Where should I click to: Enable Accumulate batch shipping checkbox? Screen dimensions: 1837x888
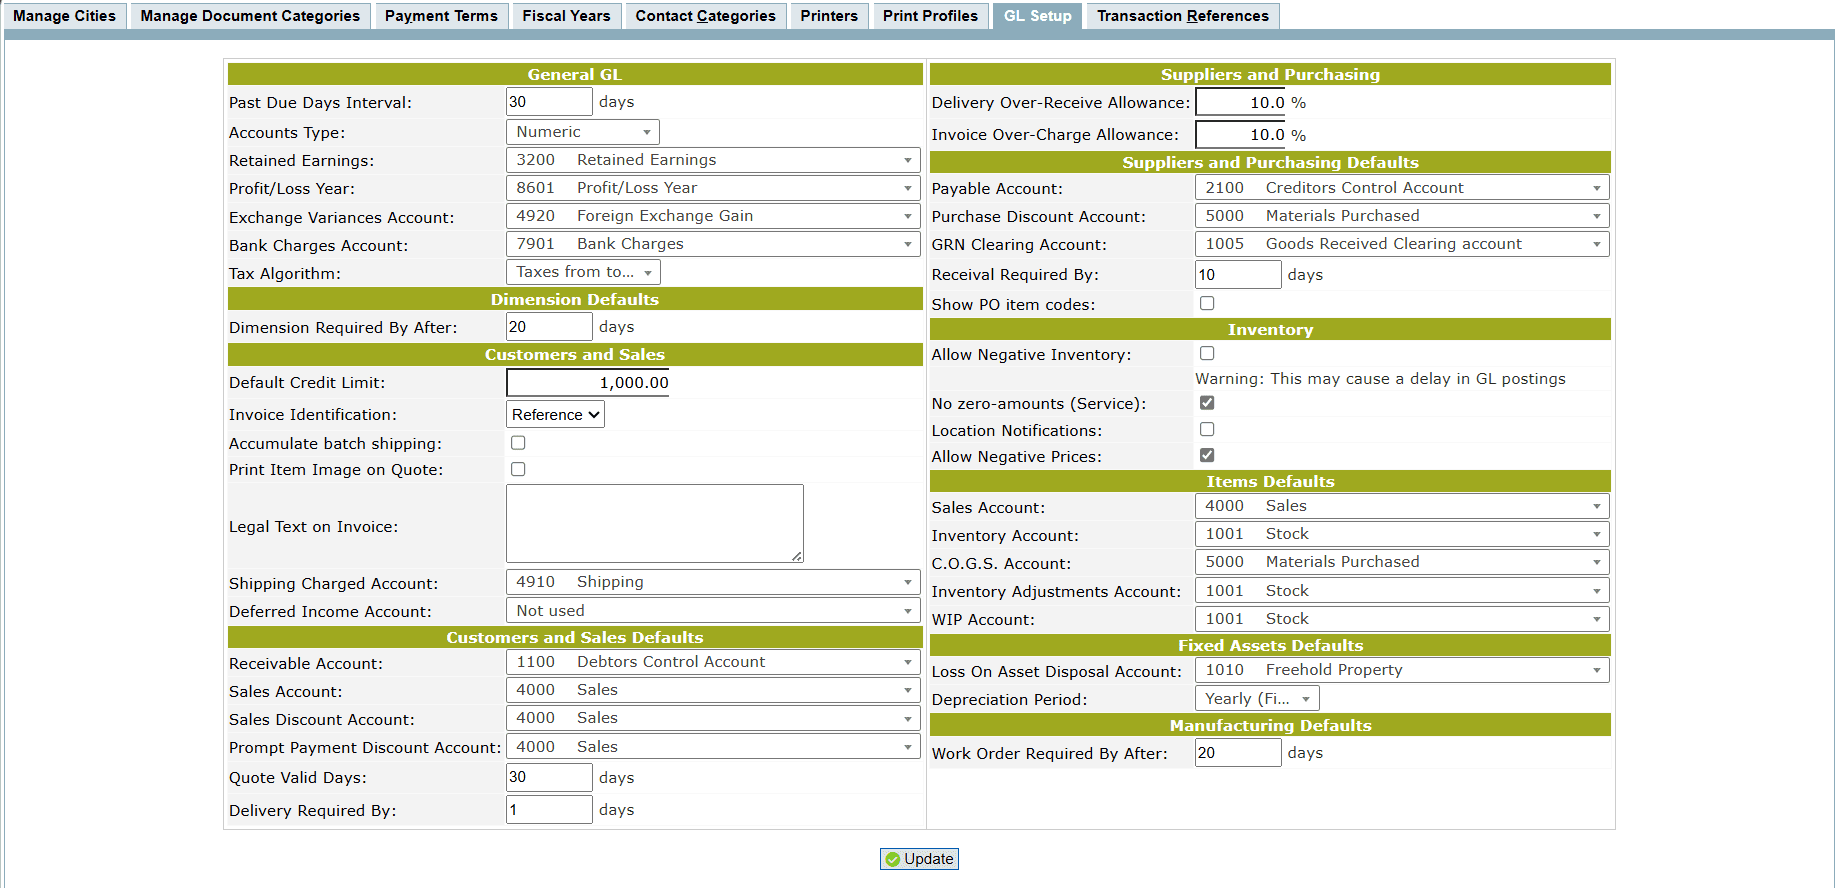tap(518, 443)
